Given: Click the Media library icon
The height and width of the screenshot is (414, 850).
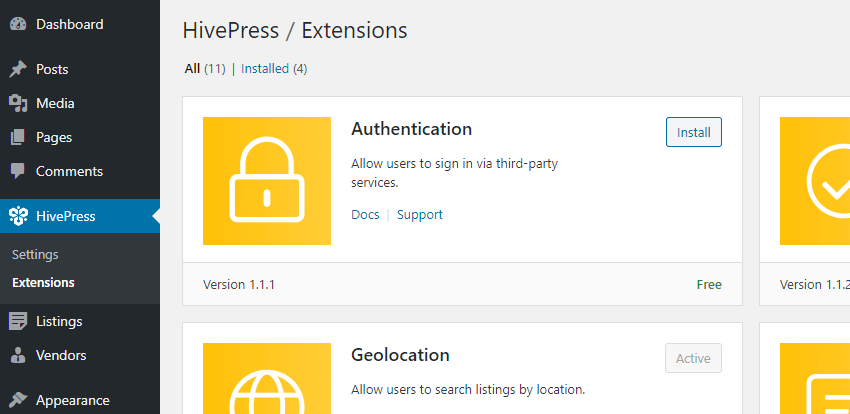Looking at the screenshot, I should tap(18, 103).
